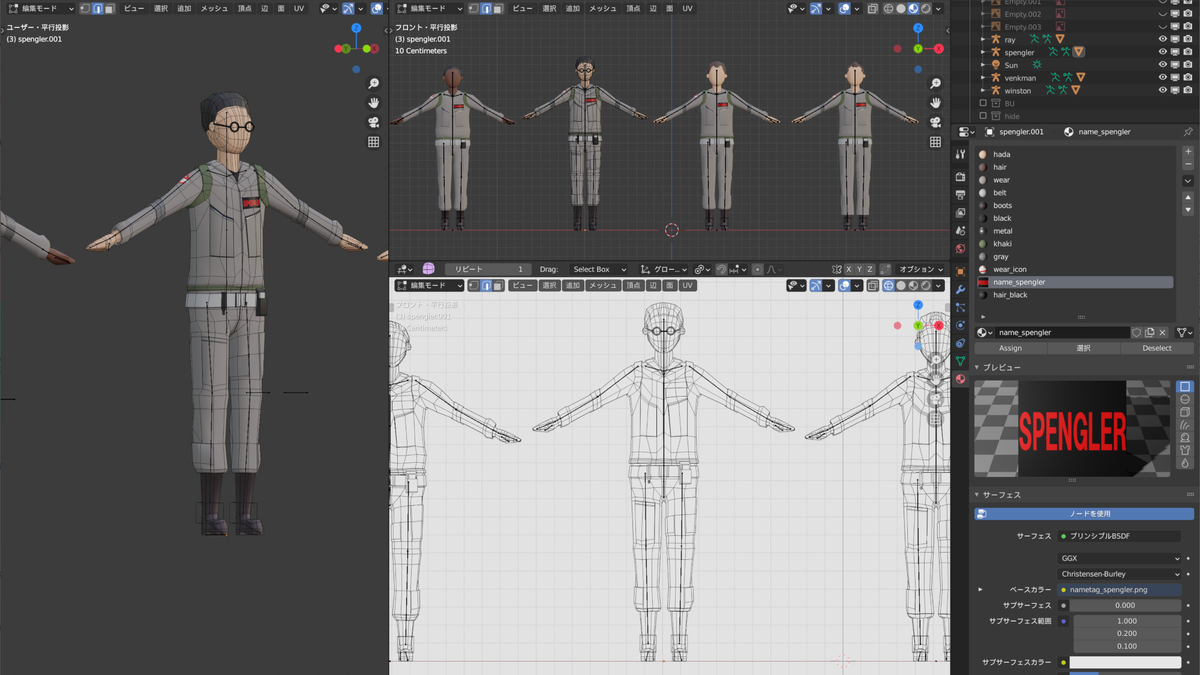Select flat plane preview shape icon

[1185, 387]
